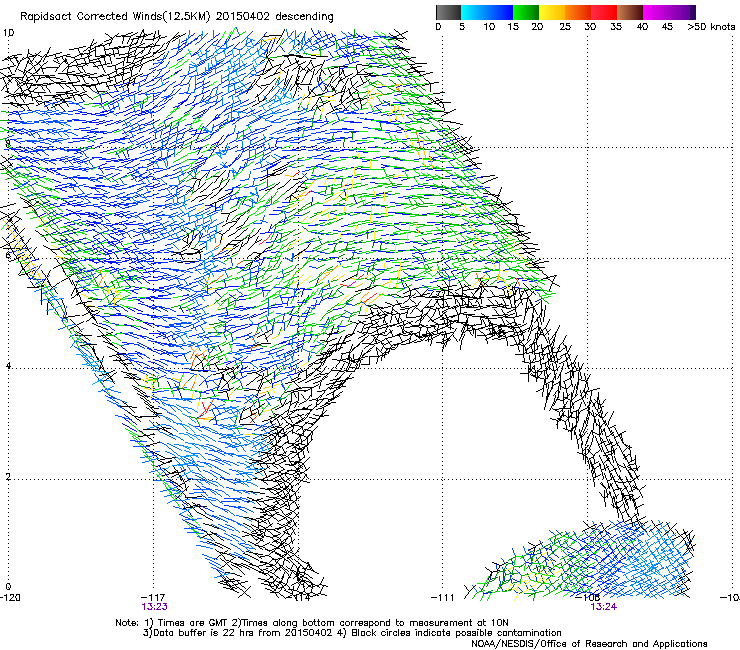Click the orange 25-30 knots legend swatch
Screen dimensions: 740x650
pos(578,12)
